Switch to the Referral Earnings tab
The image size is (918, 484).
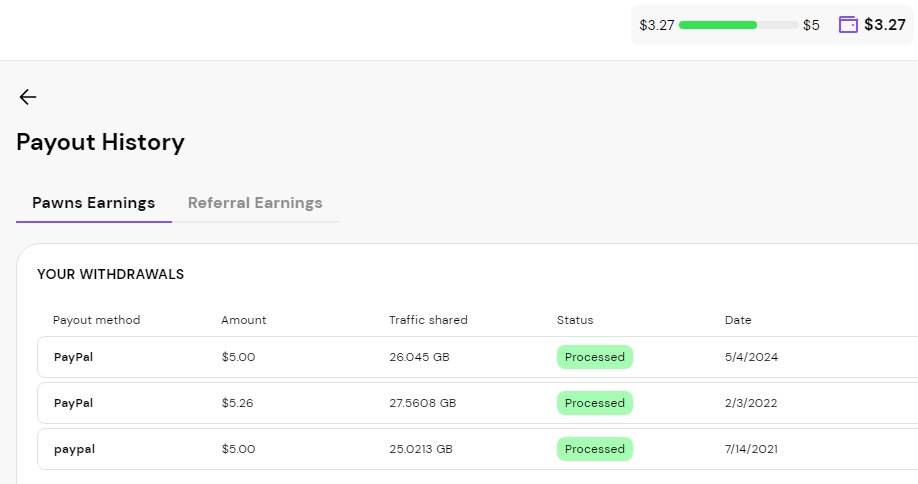(255, 203)
